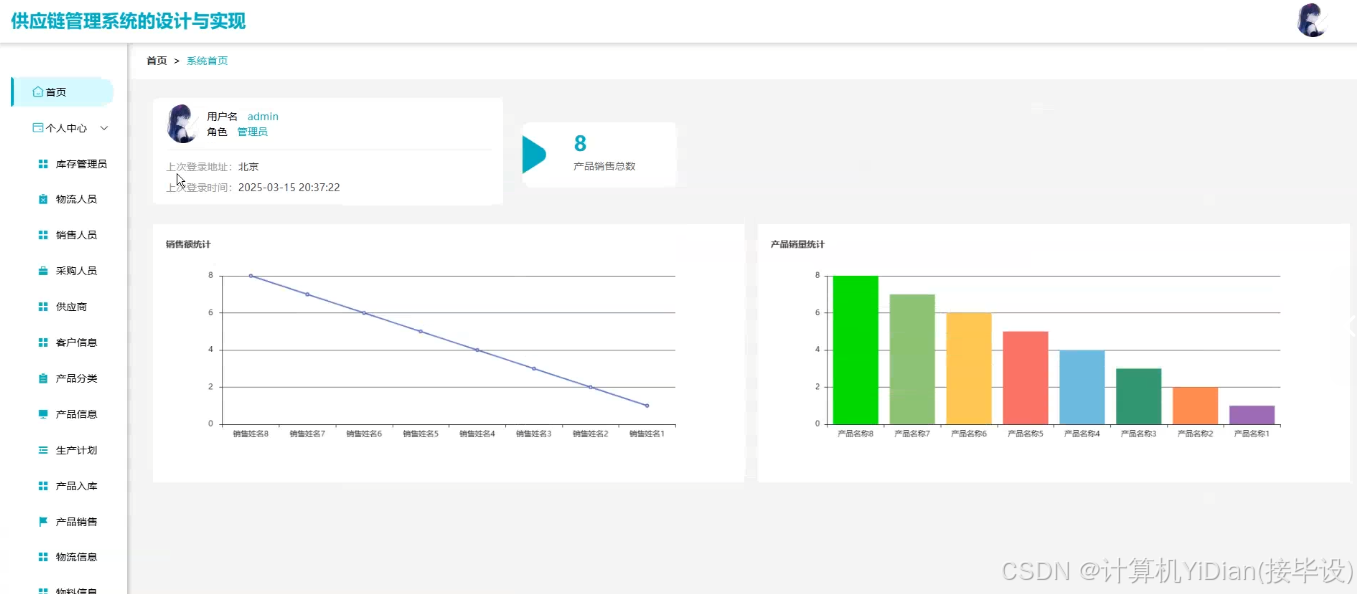Viewport: 1357px width, 594px height.
Task: Click the orange 产品名称2 bar
Action: pos(1195,405)
